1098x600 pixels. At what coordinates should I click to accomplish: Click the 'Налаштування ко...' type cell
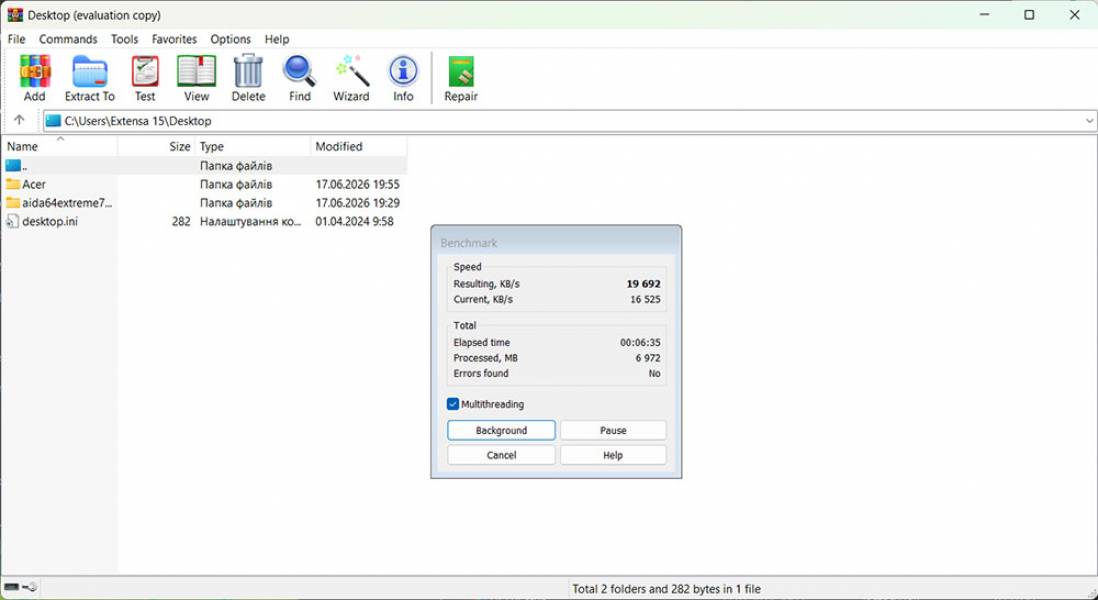pyautogui.click(x=251, y=221)
